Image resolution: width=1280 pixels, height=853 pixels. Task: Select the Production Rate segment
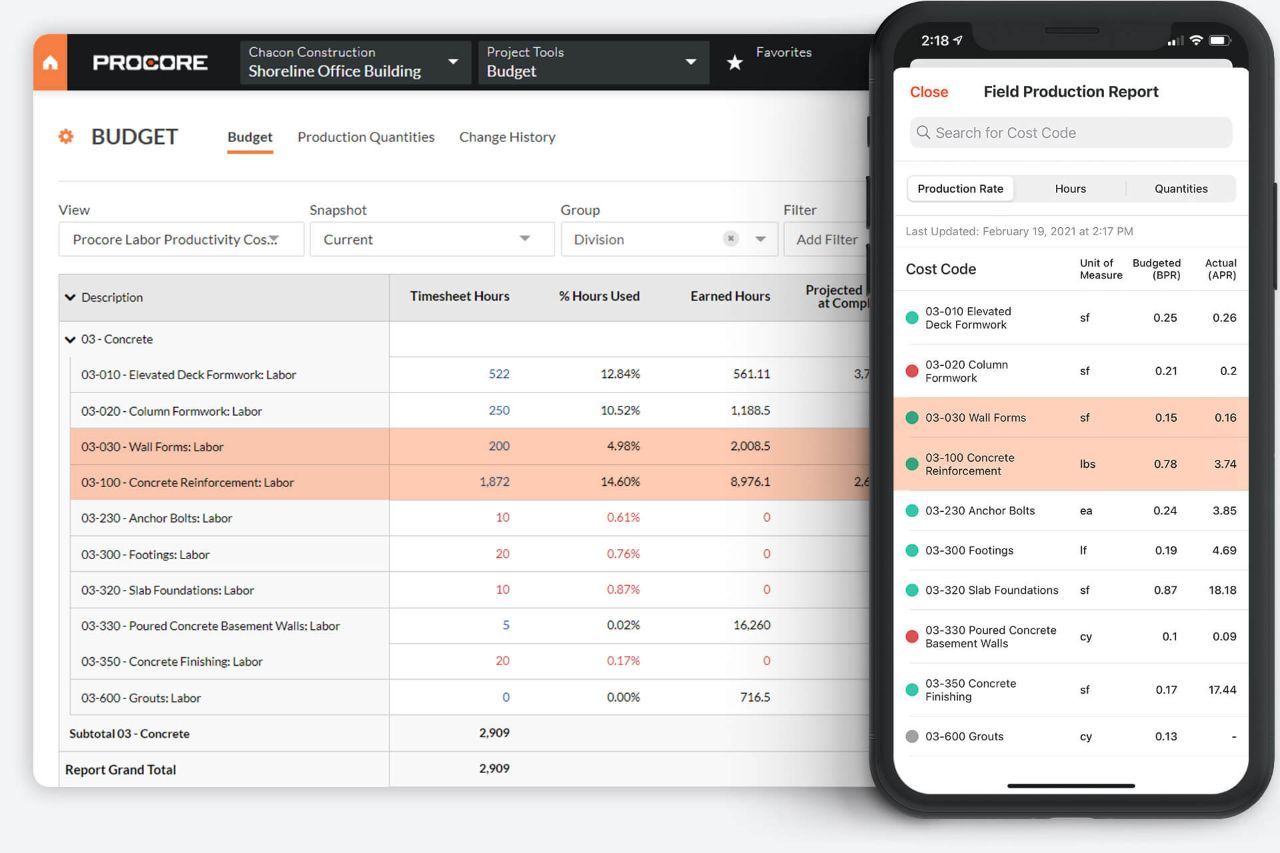tap(960, 189)
